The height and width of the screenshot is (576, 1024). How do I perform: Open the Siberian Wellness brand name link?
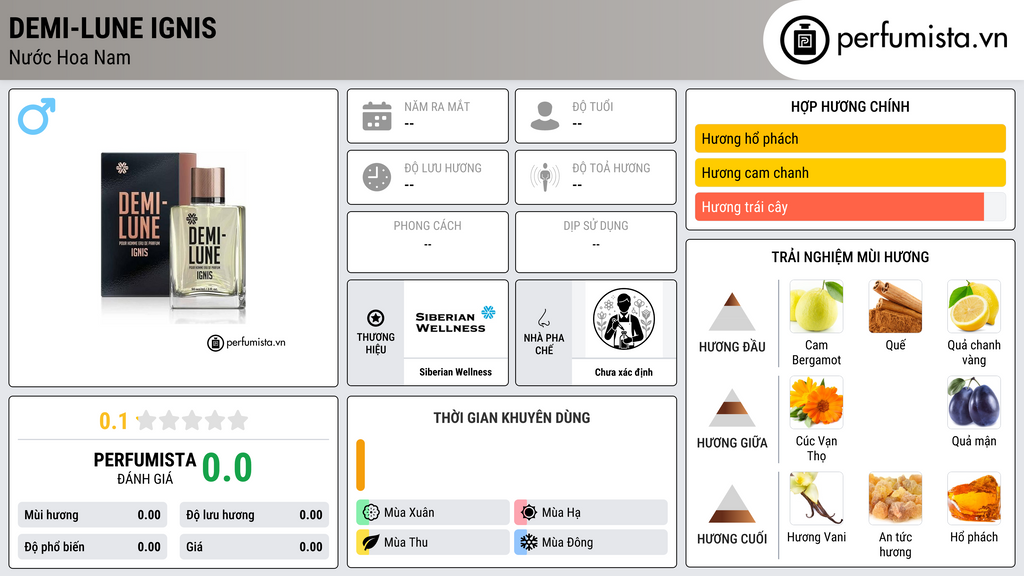point(455,372)
